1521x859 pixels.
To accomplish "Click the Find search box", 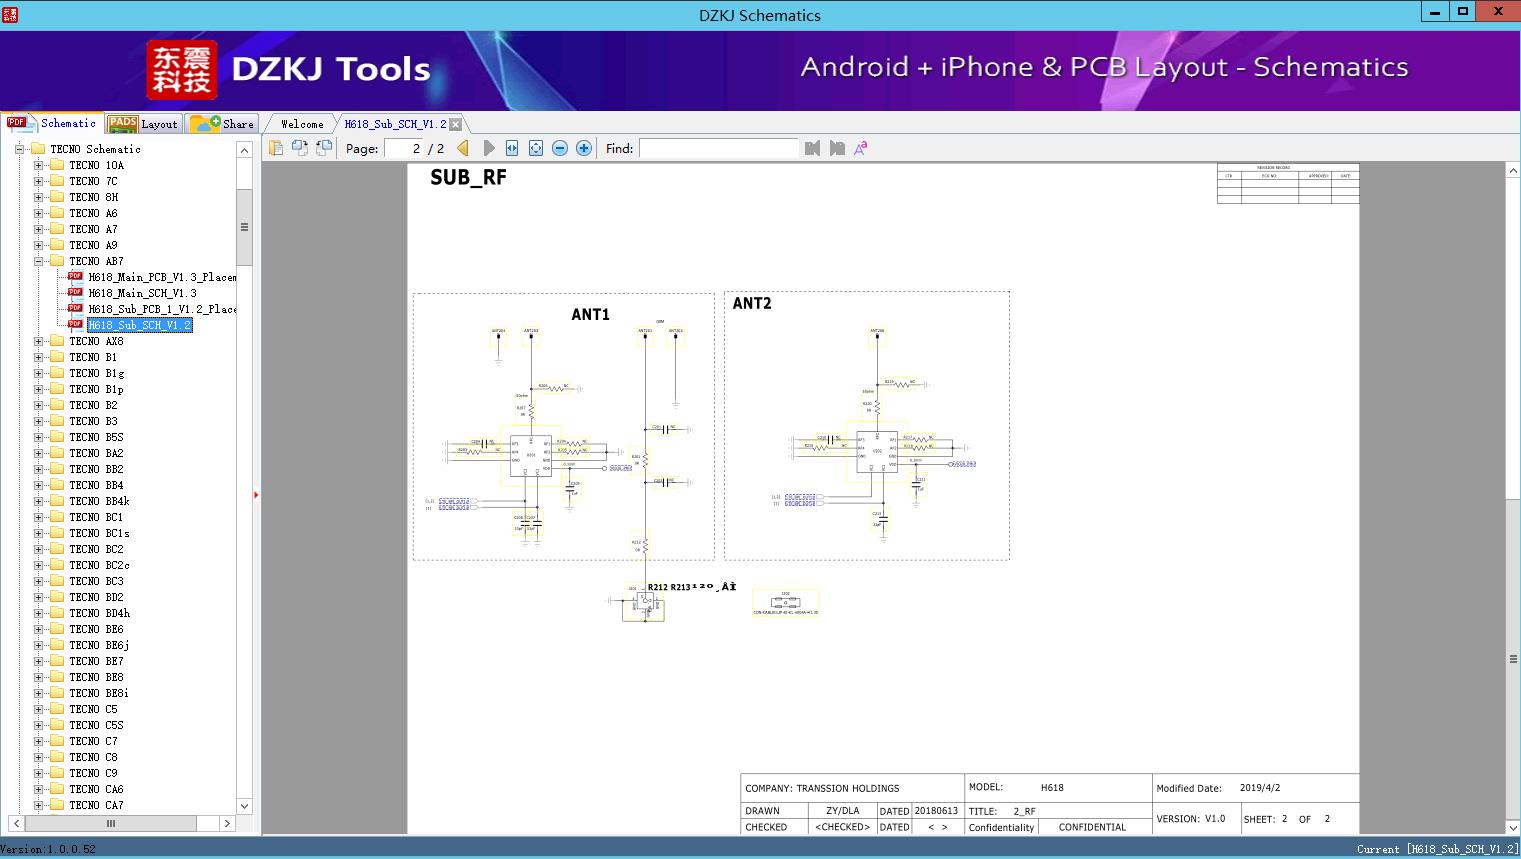I will tap(719, 148).
